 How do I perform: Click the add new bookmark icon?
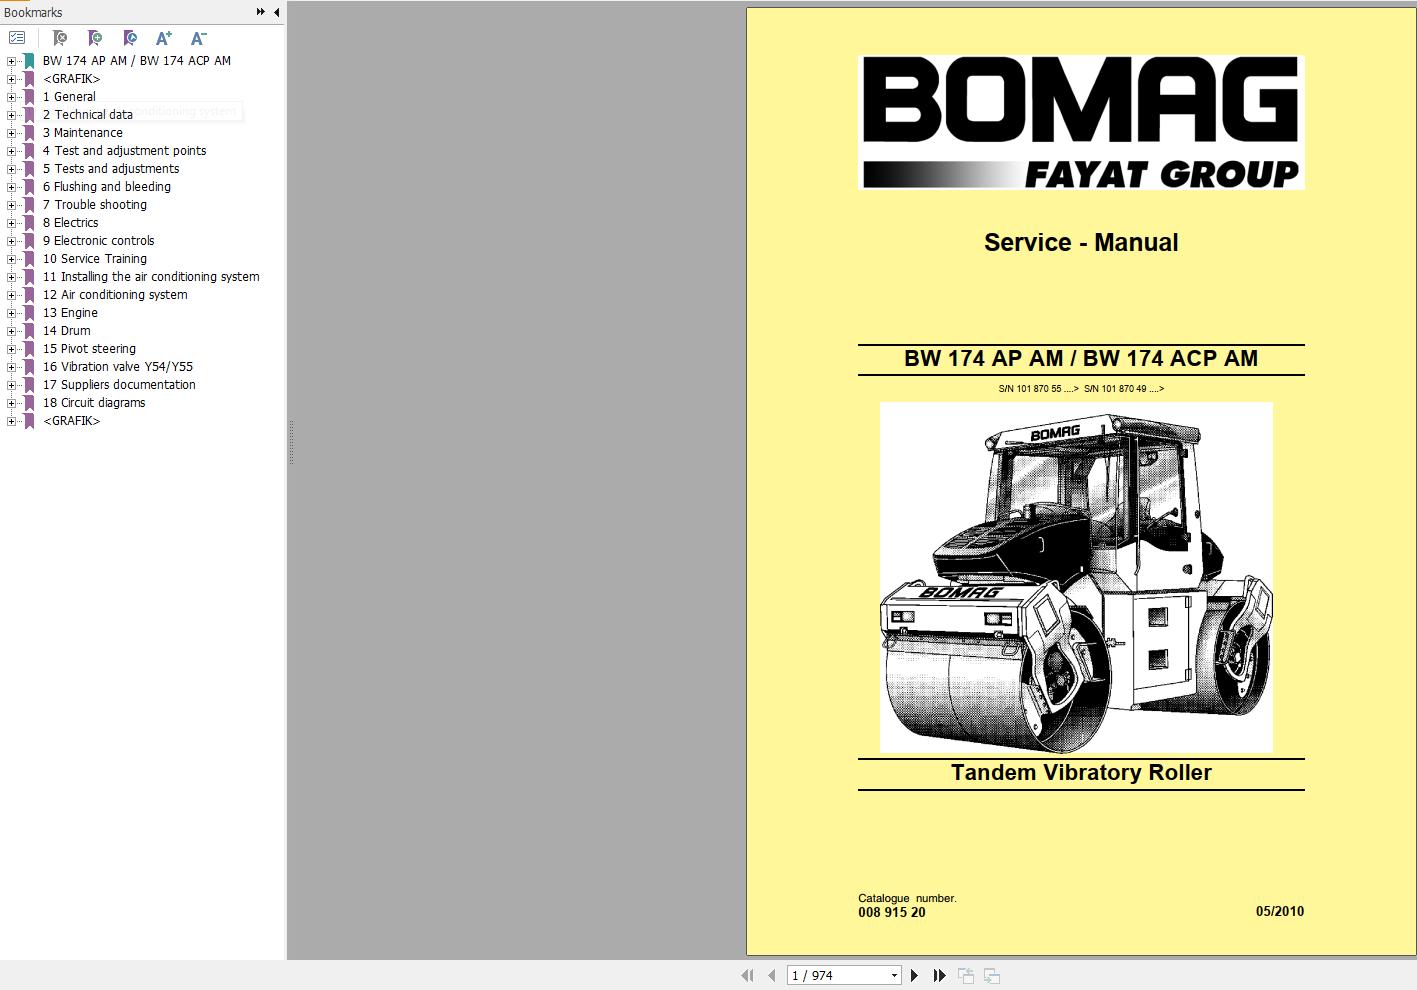[94, 38]
